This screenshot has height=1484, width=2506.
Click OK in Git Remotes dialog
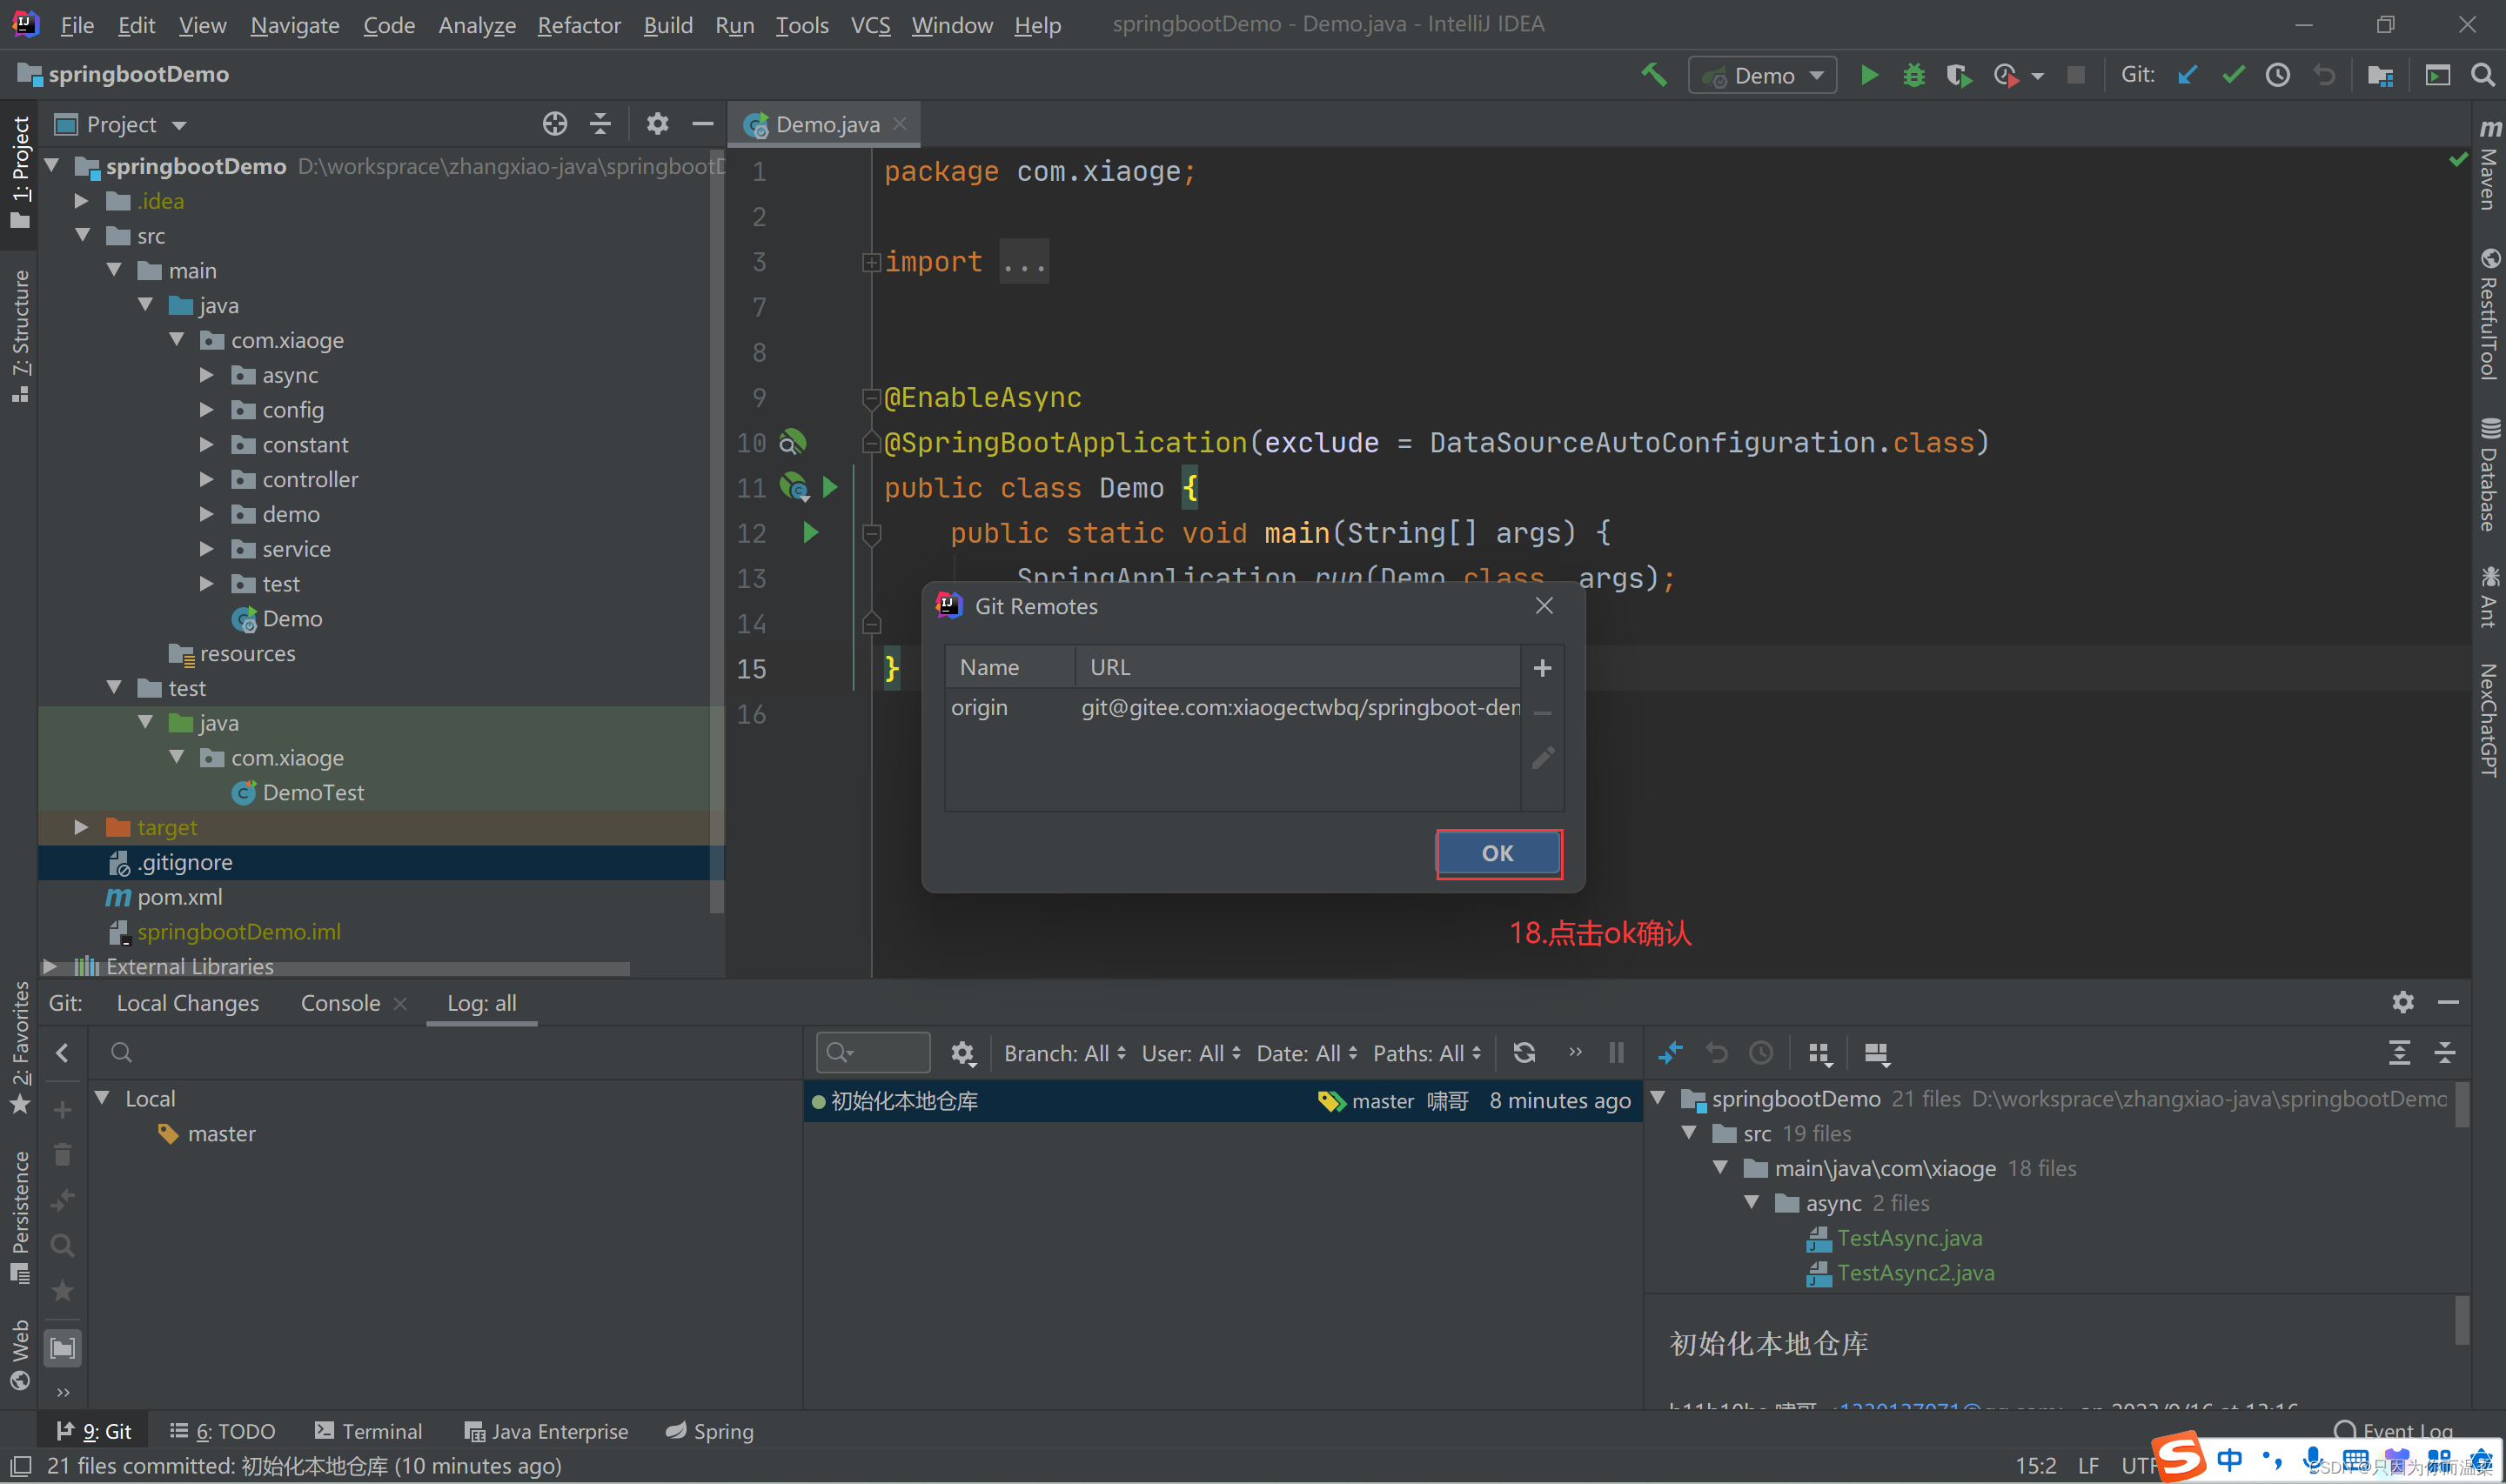[x=1497, y=853]
